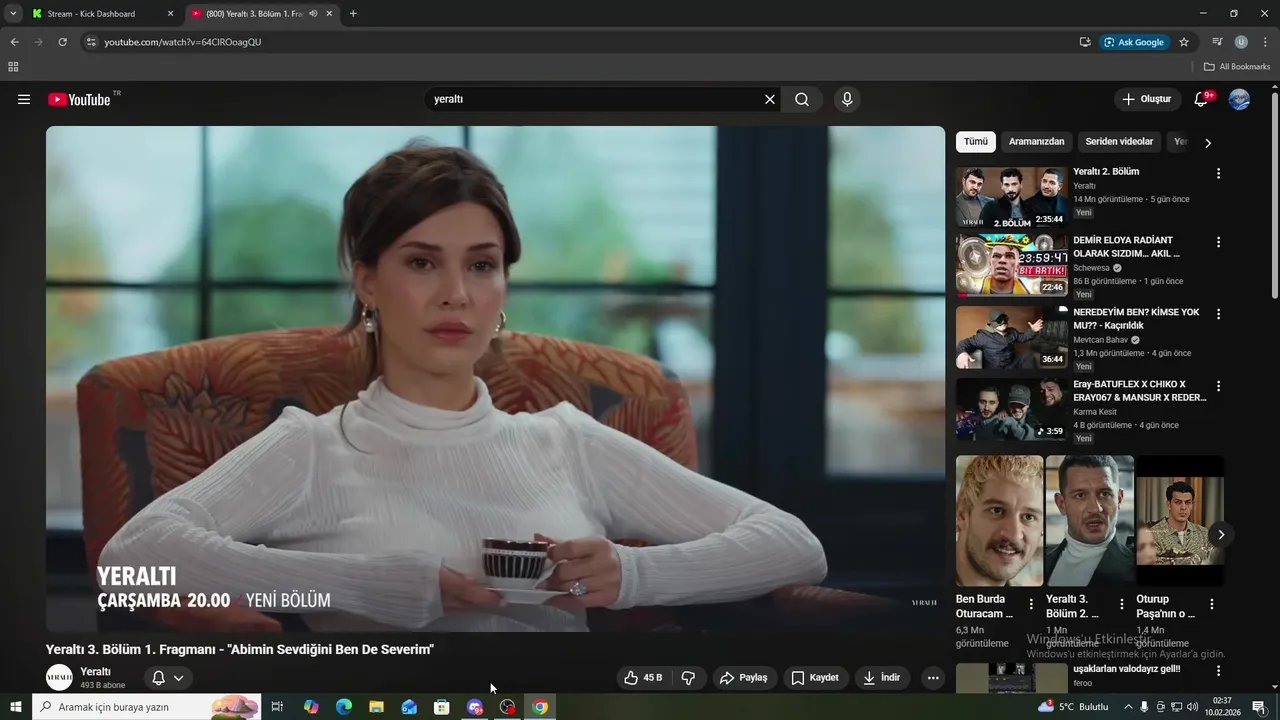Image resolution: width=1280 pixels, height=720 pixels.
Task: Click the Oluştur create button
Action: 1146,99
